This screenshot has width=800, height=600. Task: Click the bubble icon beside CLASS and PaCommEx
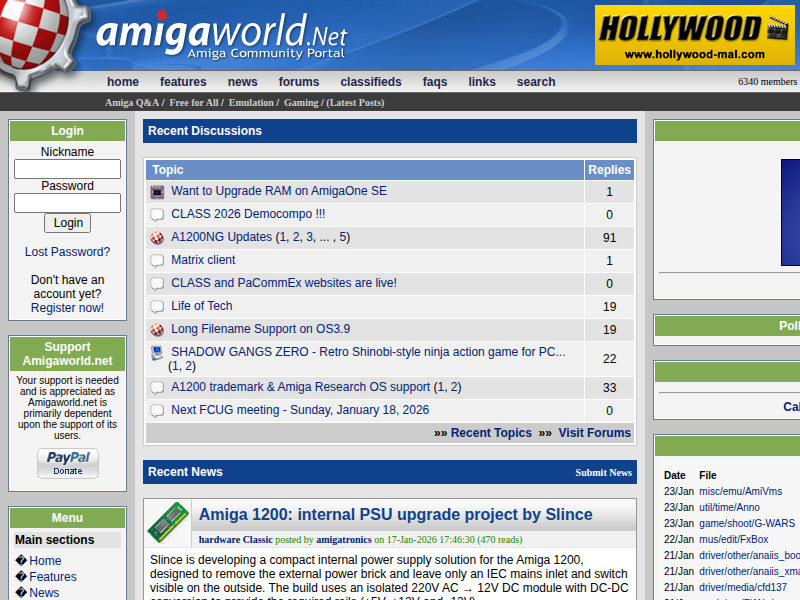[157, 284]
